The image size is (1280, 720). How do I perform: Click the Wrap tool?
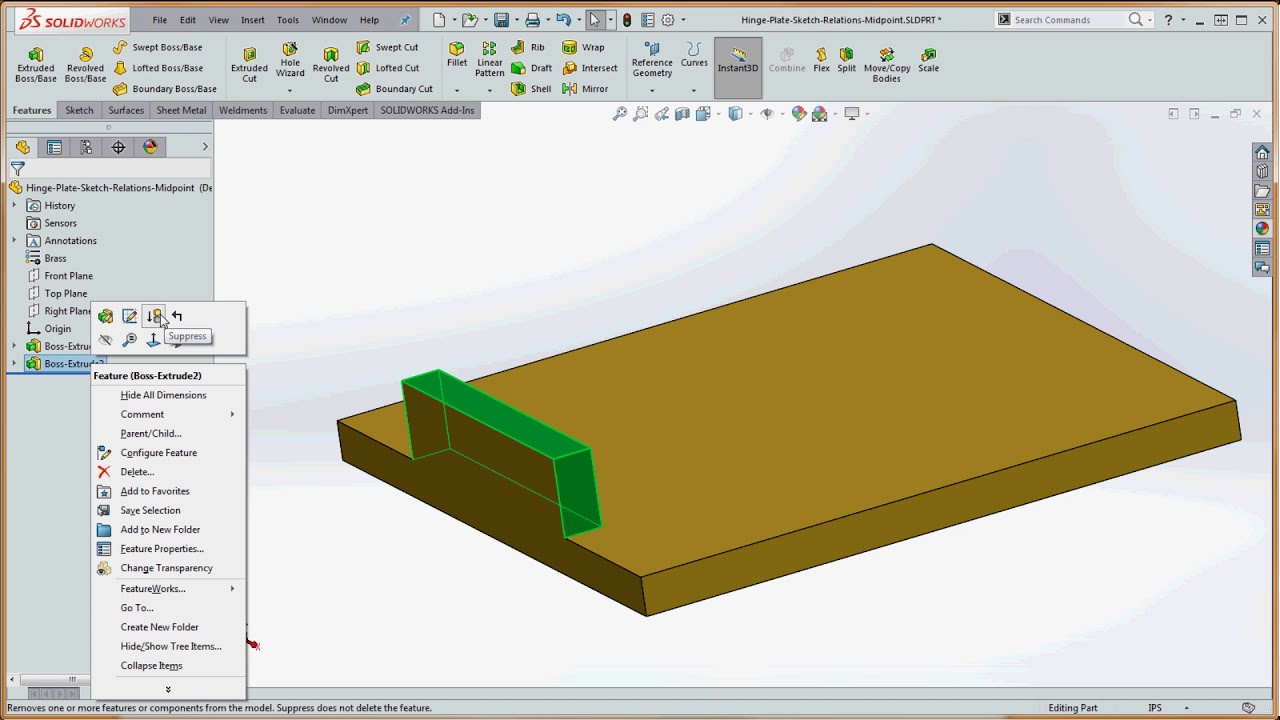point(583,47)
